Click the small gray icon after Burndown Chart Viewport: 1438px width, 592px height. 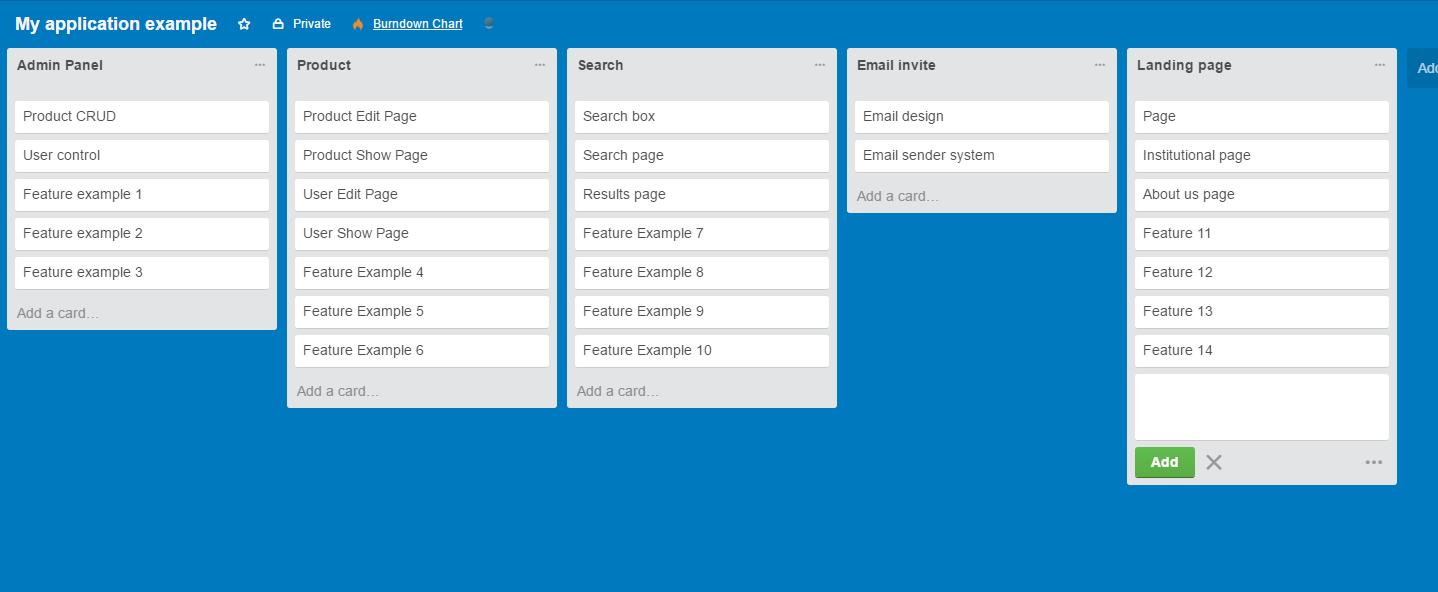pos(489,24)
